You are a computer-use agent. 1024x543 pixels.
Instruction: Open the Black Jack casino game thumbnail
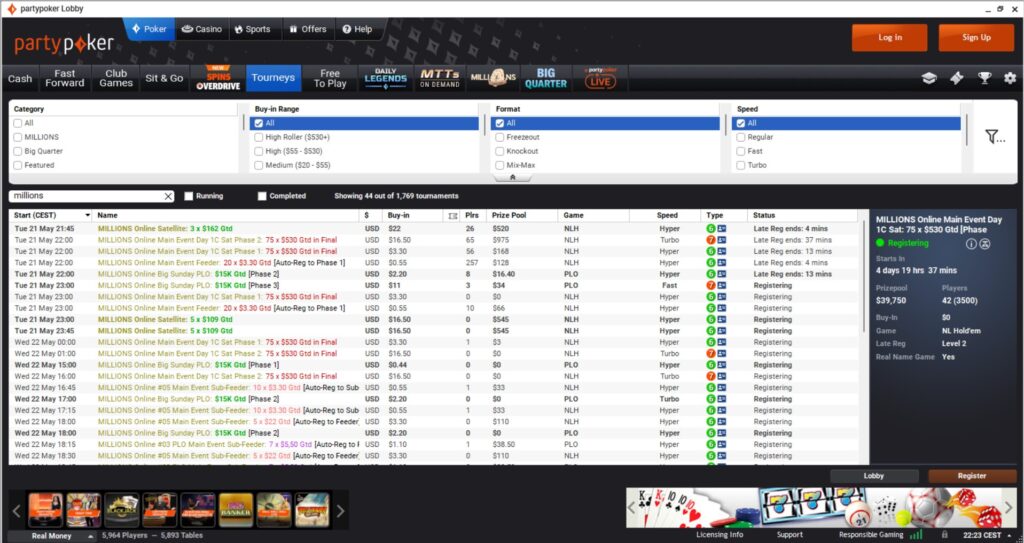click(122, 510)
